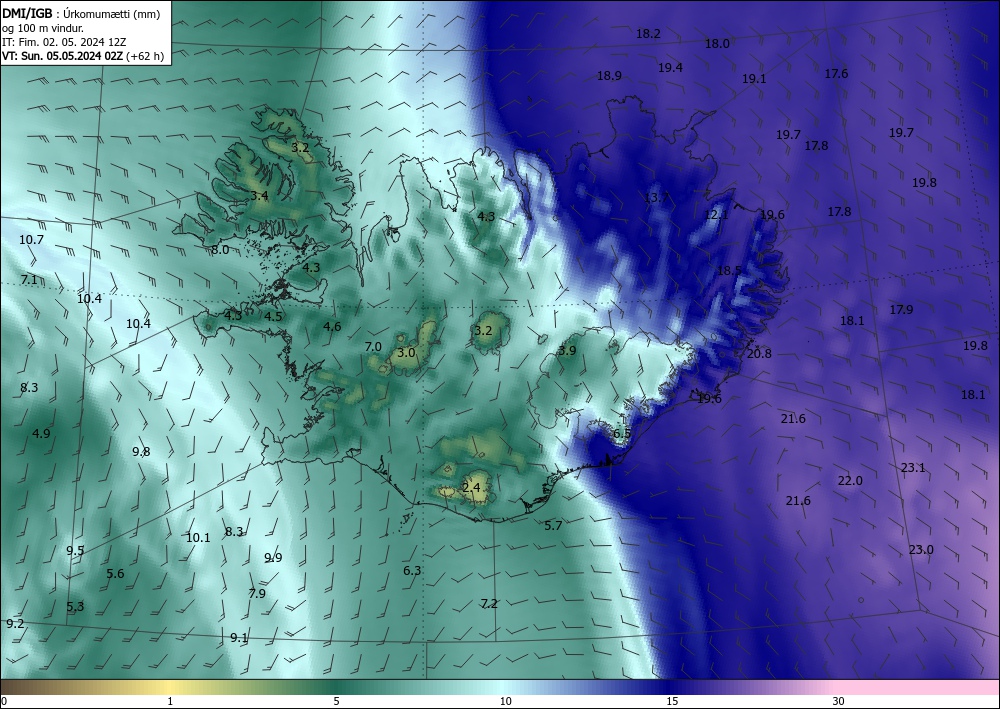Click the map value 7.0
The width and height of the screenshot is (1000, 709).
[x=372, y=347]
